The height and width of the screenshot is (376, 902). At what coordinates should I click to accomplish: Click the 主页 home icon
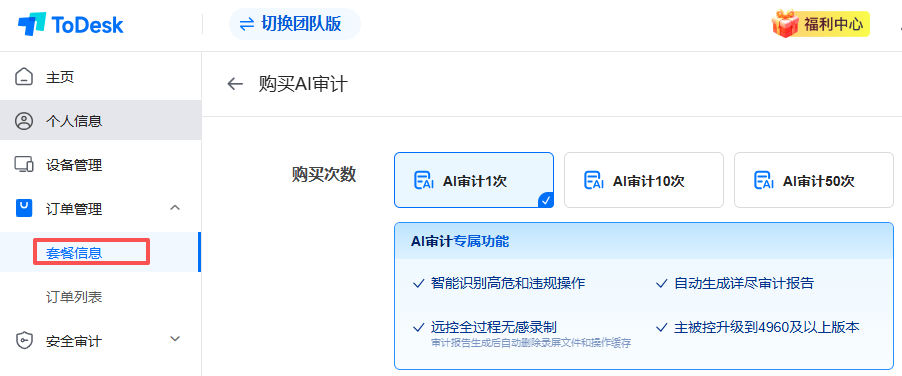24,77
